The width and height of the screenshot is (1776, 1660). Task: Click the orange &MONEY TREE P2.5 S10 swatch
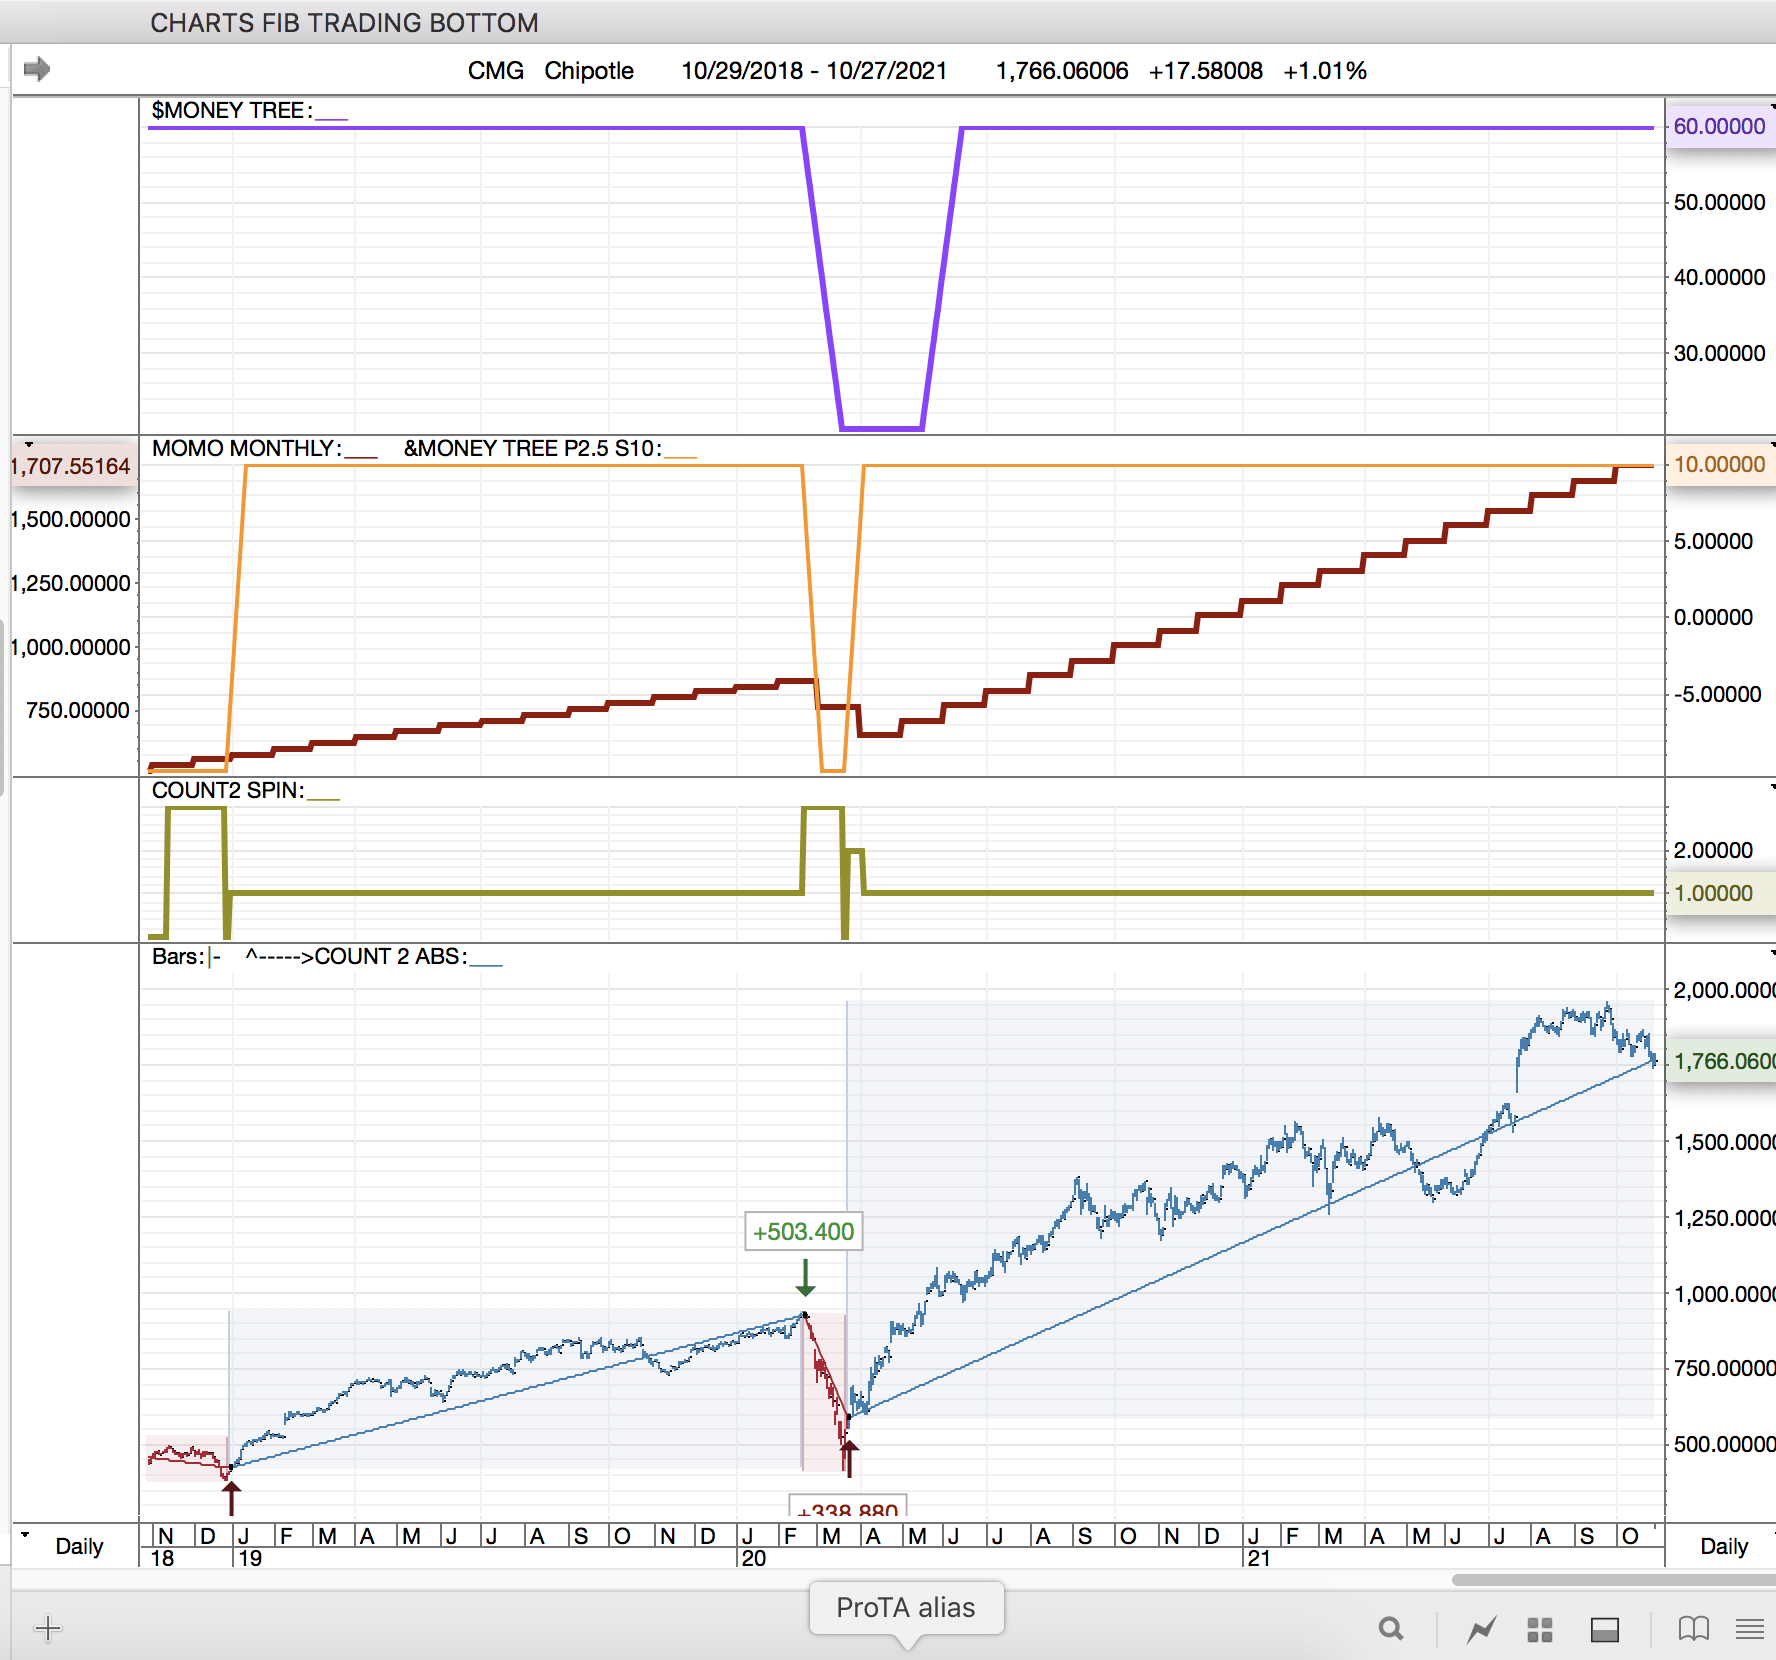(681, 456)
